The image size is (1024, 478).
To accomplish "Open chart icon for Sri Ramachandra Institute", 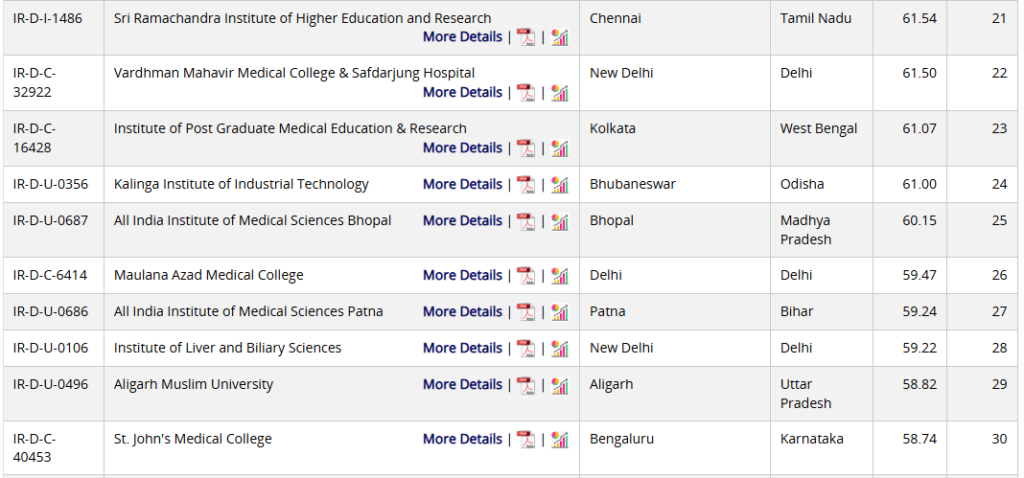I will pos(559,37).
